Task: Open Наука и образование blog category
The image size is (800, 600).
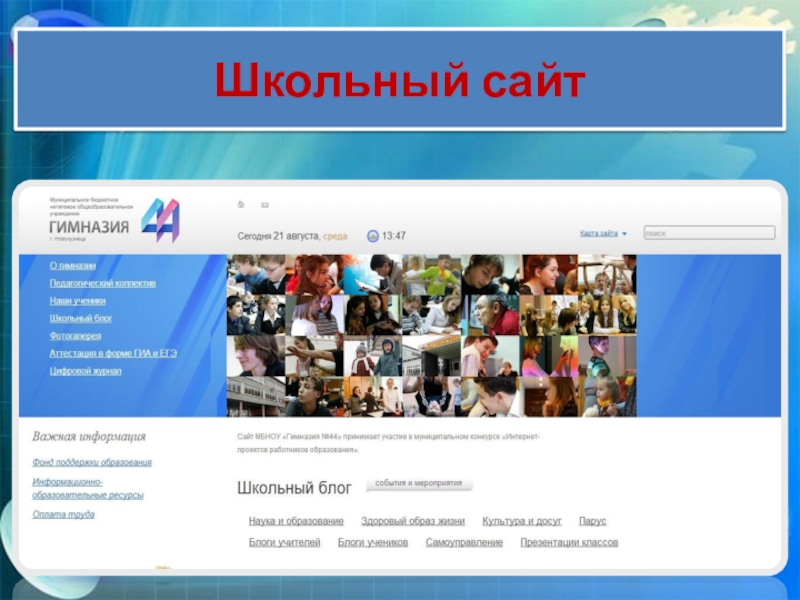Action: tap(296, 521)
